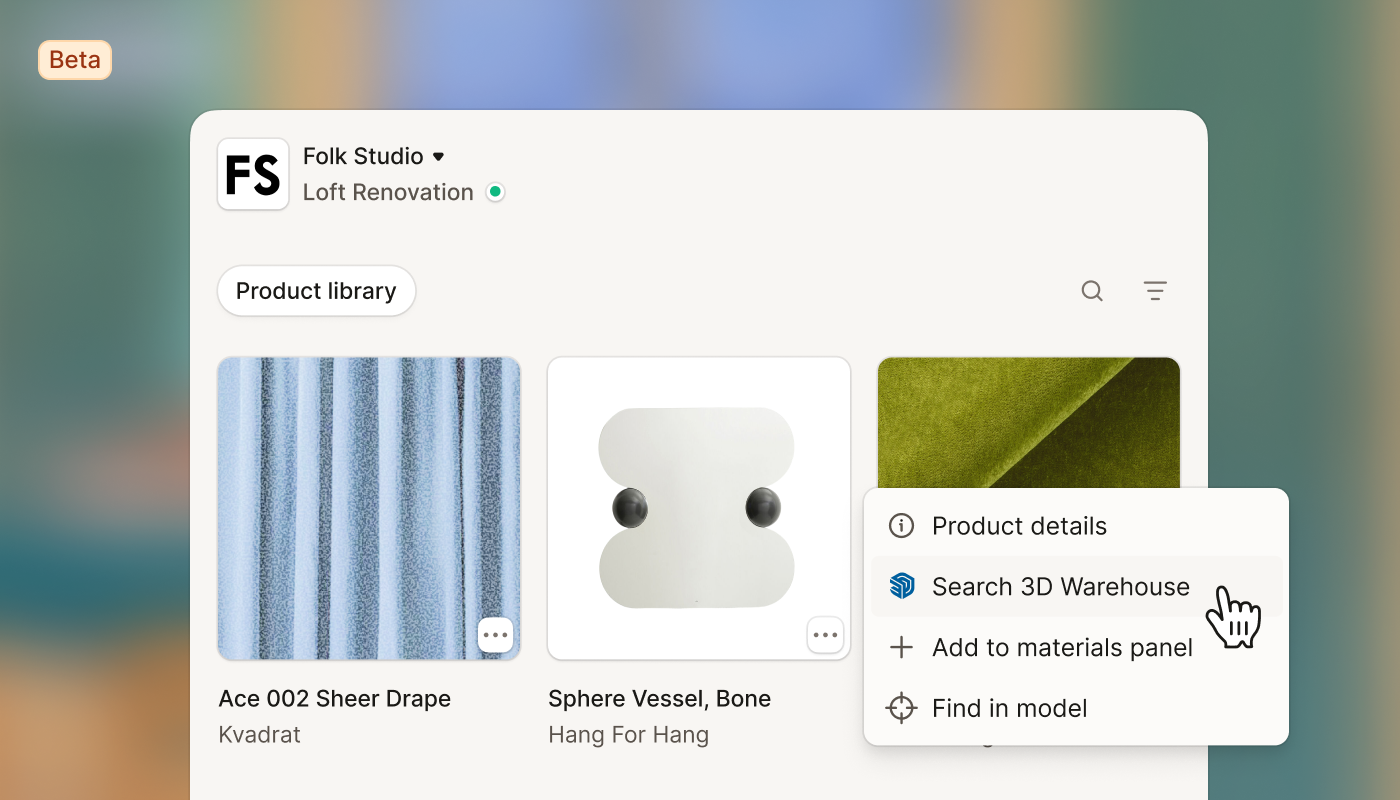Click the FS Folk Studio logo
Screen dimensions: 1400x800
[253, 174]
